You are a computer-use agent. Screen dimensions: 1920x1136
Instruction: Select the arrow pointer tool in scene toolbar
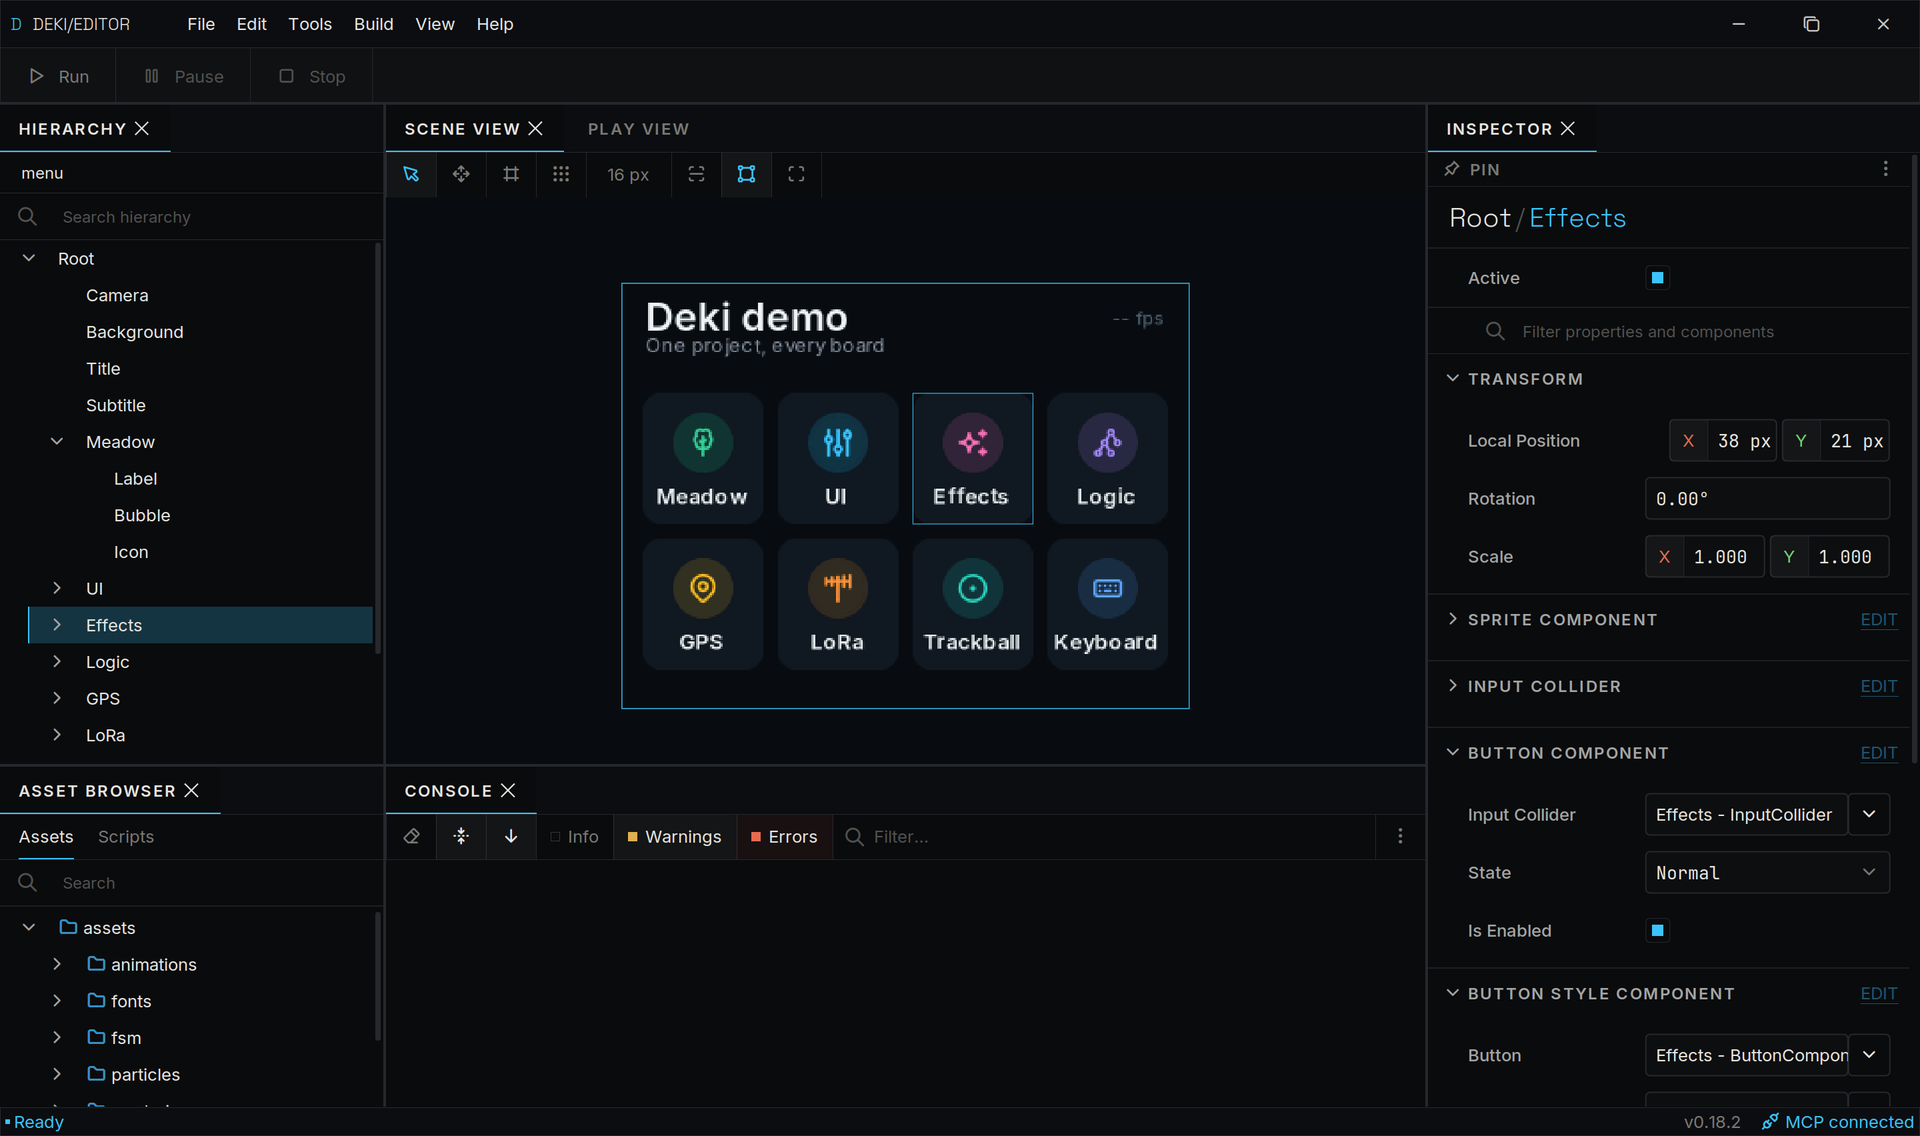[x=411, y=174]
